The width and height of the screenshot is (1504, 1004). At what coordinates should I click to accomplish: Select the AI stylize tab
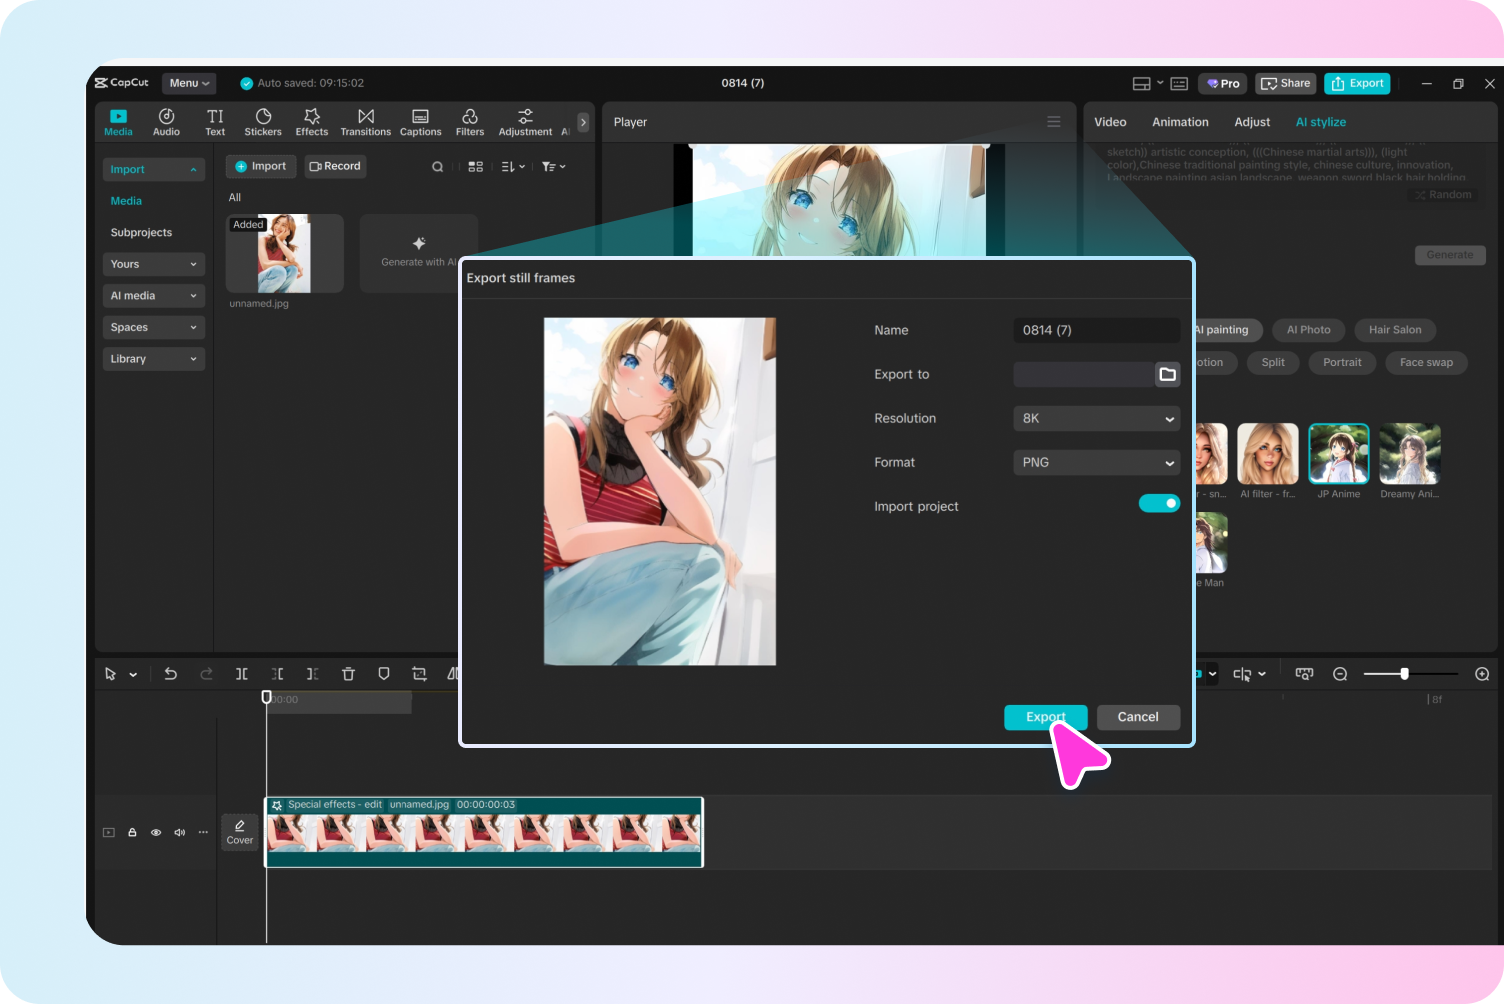pyautogui.click(x=1321, y=122)
